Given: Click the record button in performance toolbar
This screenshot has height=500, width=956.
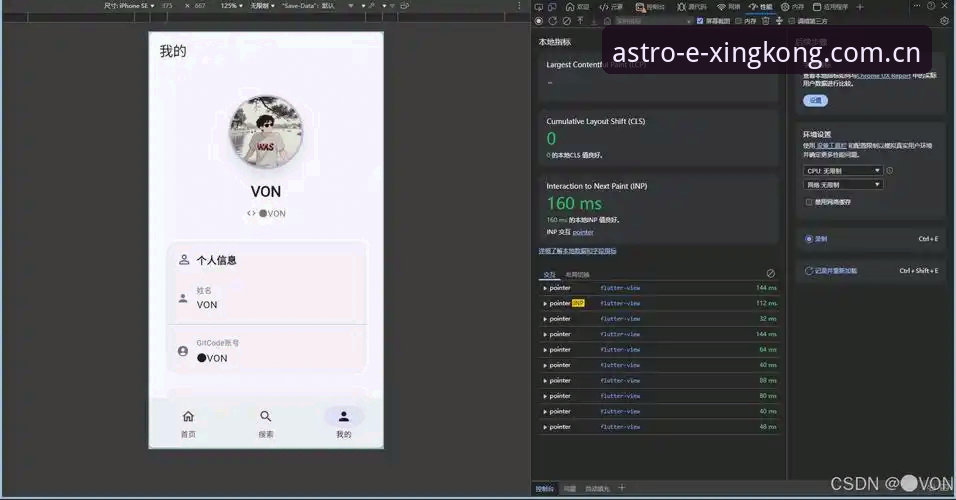Looking at the screenshot, I should pyautogui.click(x=538, y=21).
